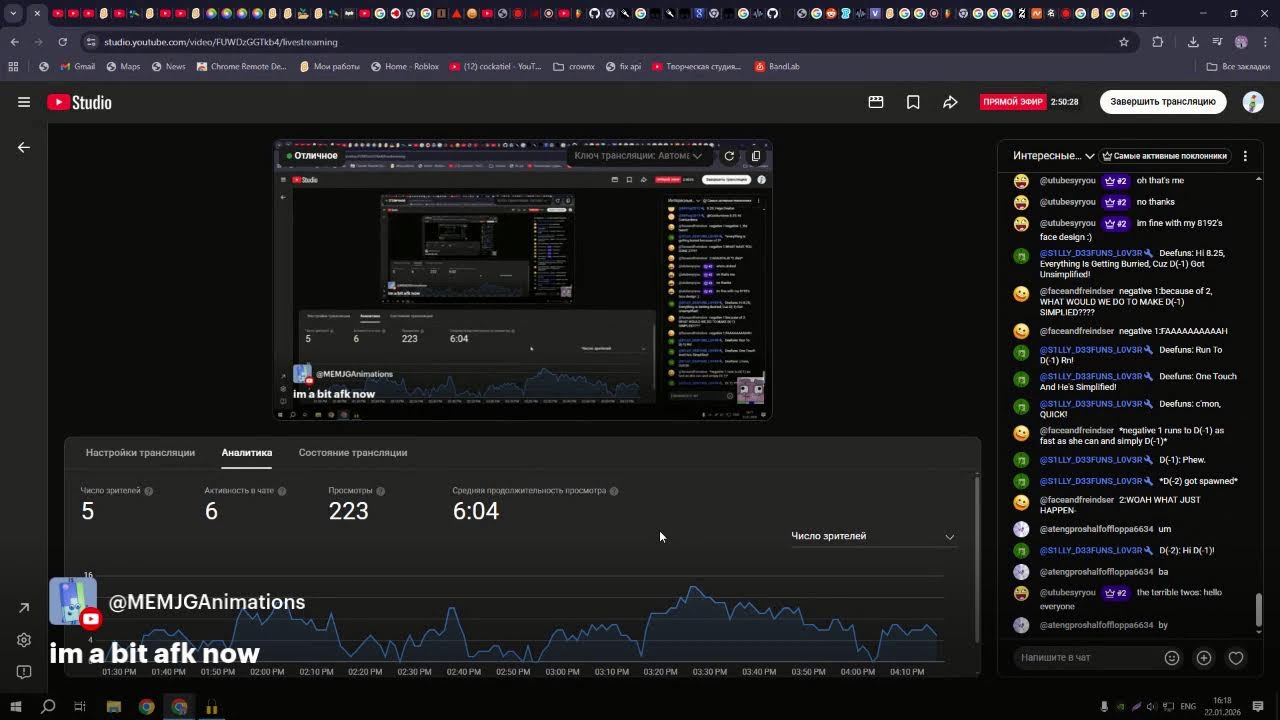Open Chrome downloads icon

1193,42
